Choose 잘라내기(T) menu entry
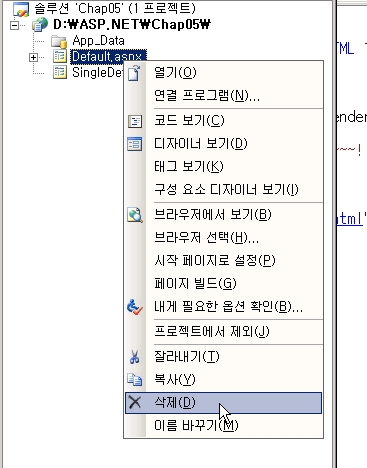The height and width of the screenshot is (468, 367). [223, 357]
